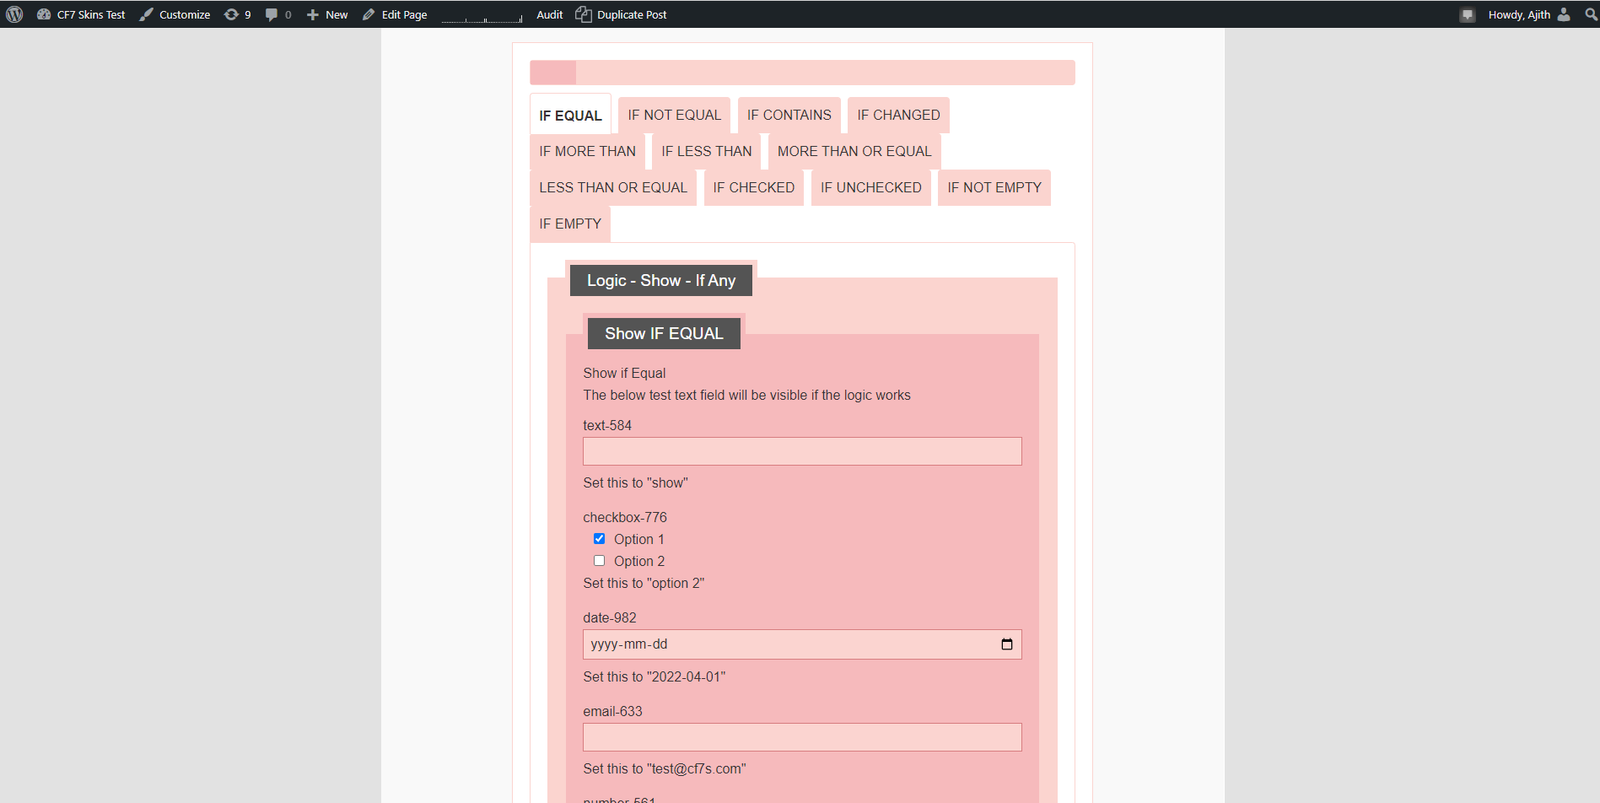Viewport: 1600px width, 803px height.
Task: Open the comments bubble icon
Action: [x=277, y=14]
